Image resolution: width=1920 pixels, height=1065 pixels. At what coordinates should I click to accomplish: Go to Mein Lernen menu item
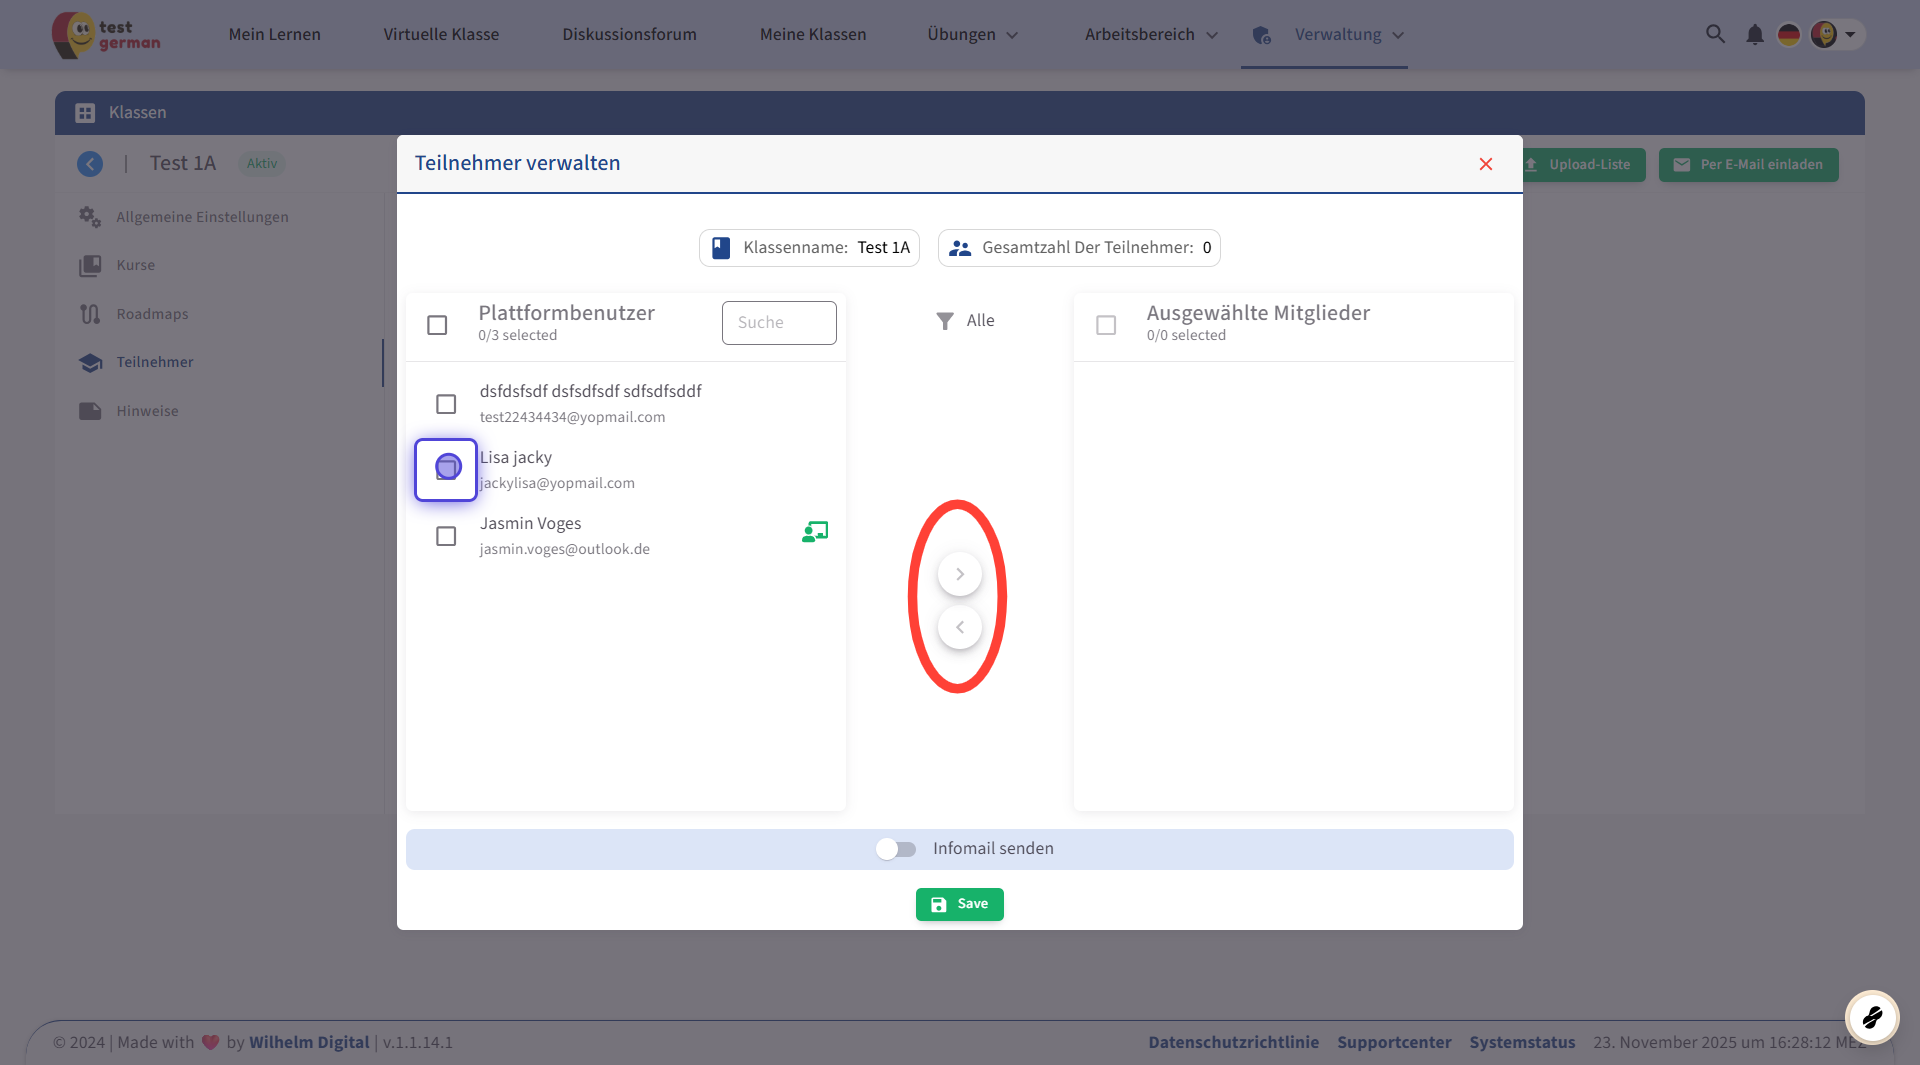(x=274, y=35)
